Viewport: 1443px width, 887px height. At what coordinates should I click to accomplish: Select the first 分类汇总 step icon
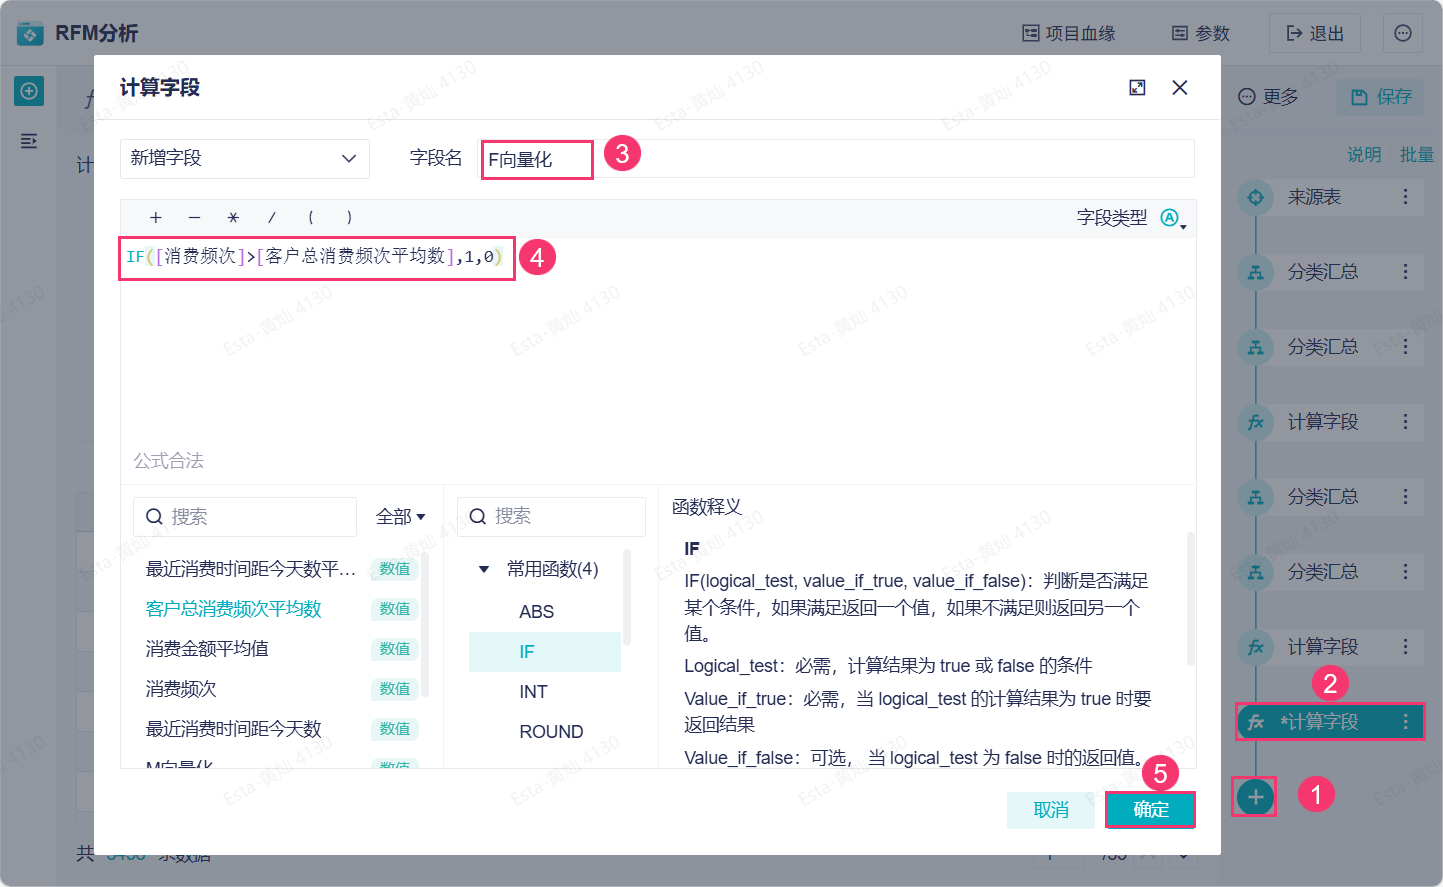pyautogui.click(x=1256, y=272)
